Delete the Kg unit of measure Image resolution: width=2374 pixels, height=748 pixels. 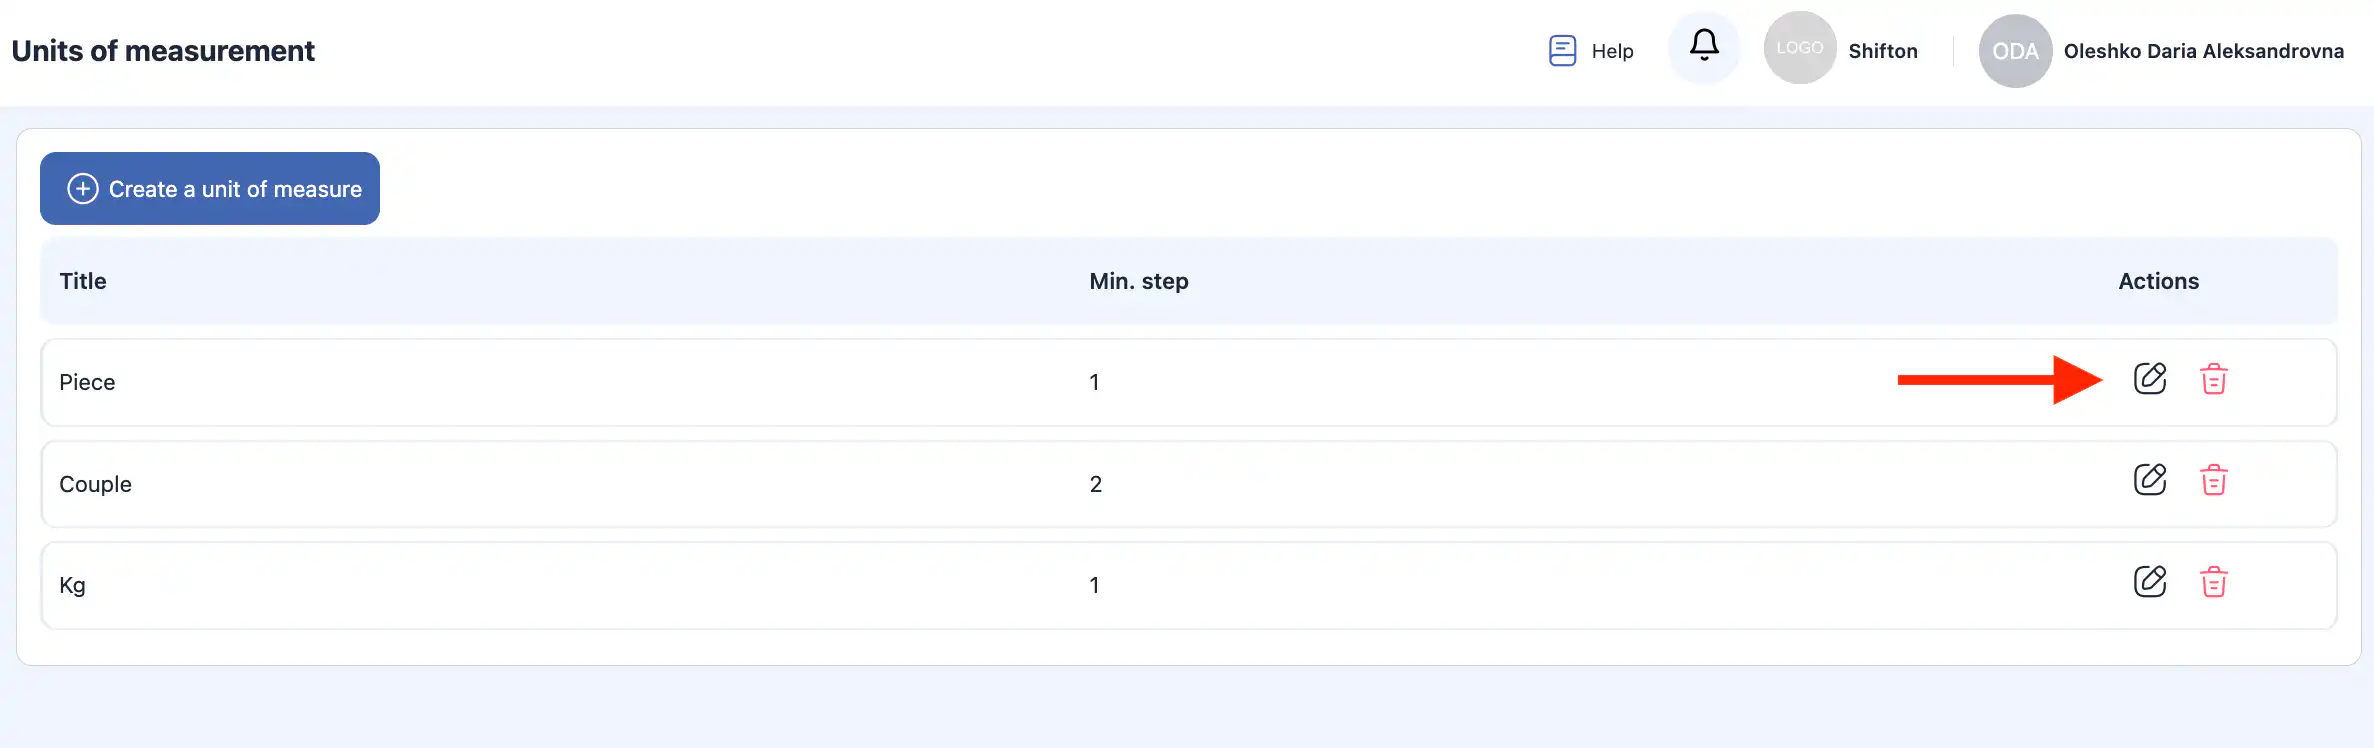pos(2213,582)
